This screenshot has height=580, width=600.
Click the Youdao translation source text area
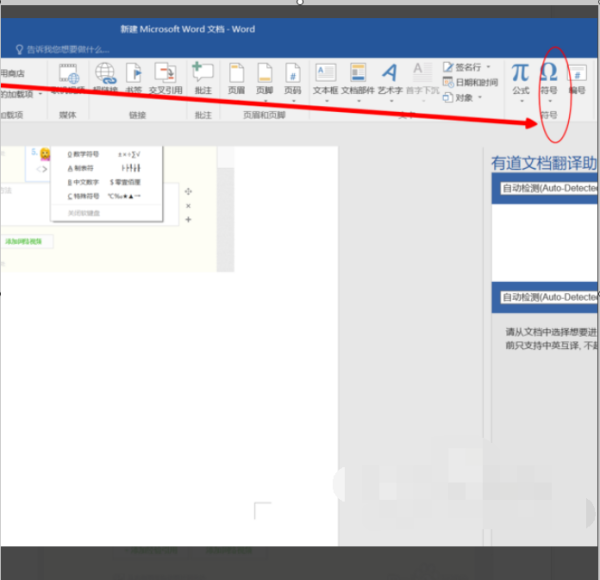click(x=545, y=243)
